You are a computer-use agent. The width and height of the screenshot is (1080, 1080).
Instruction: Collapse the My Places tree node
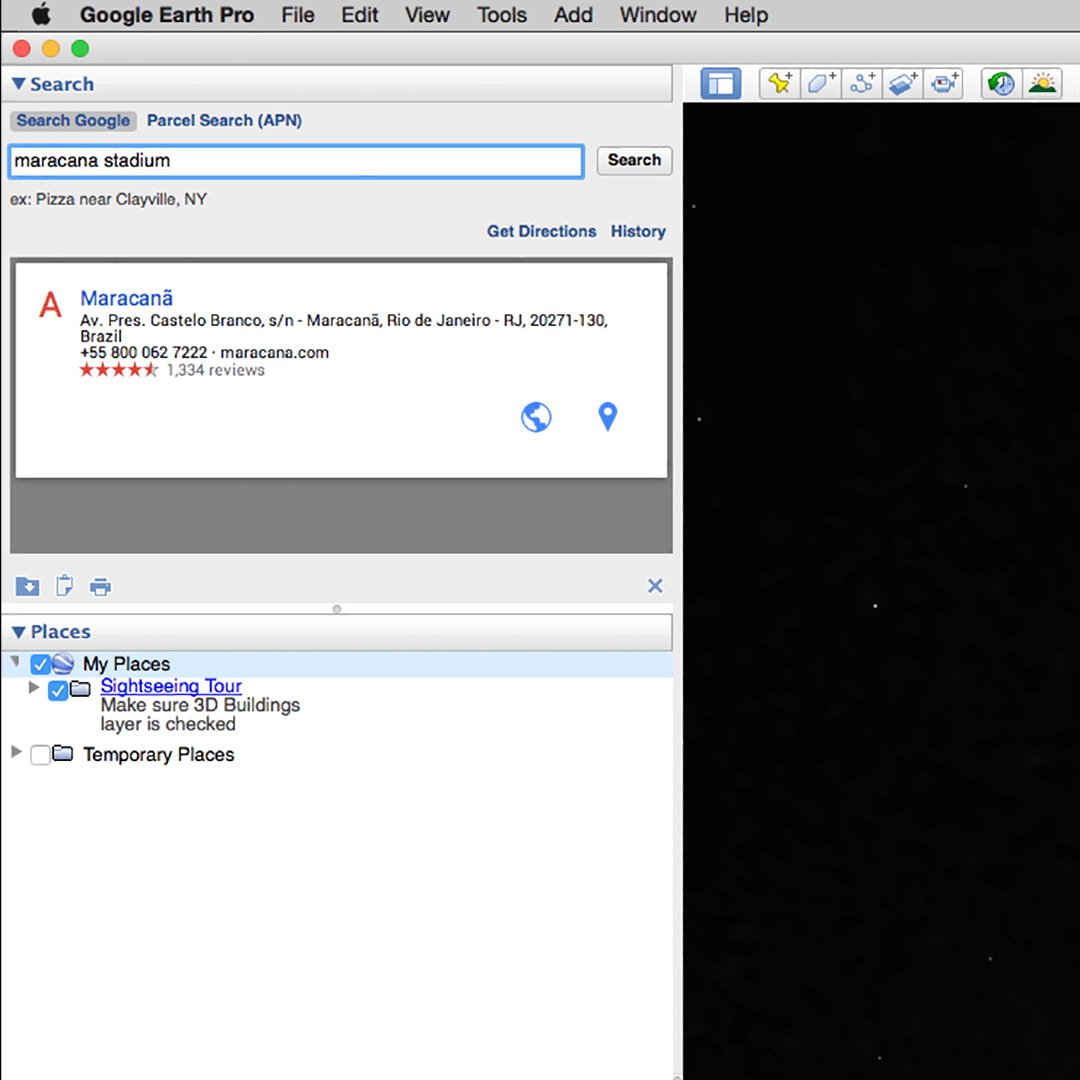click(x=15, y=662)
